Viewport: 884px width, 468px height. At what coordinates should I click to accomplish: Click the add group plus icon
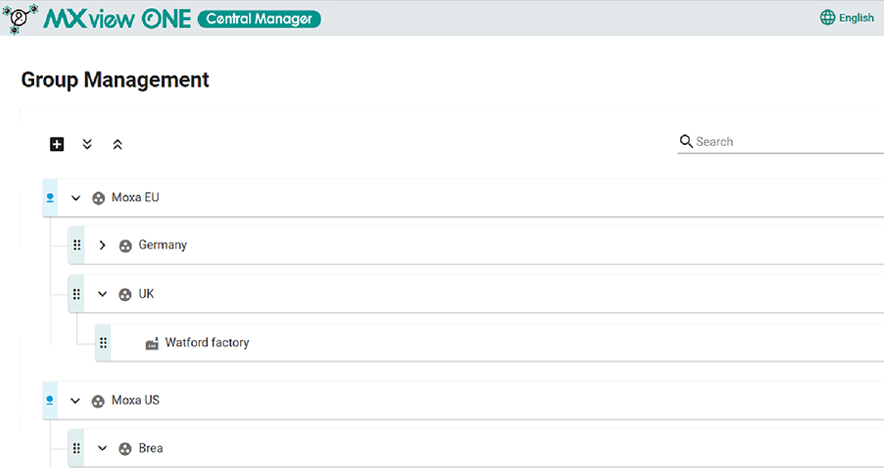coord(57,144)
